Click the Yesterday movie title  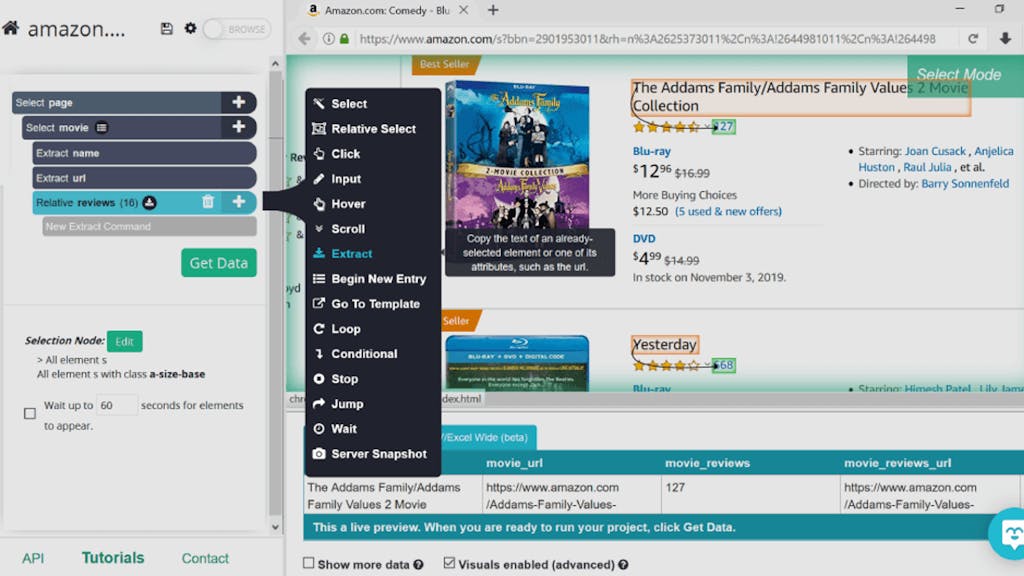(x=665, y=344)
